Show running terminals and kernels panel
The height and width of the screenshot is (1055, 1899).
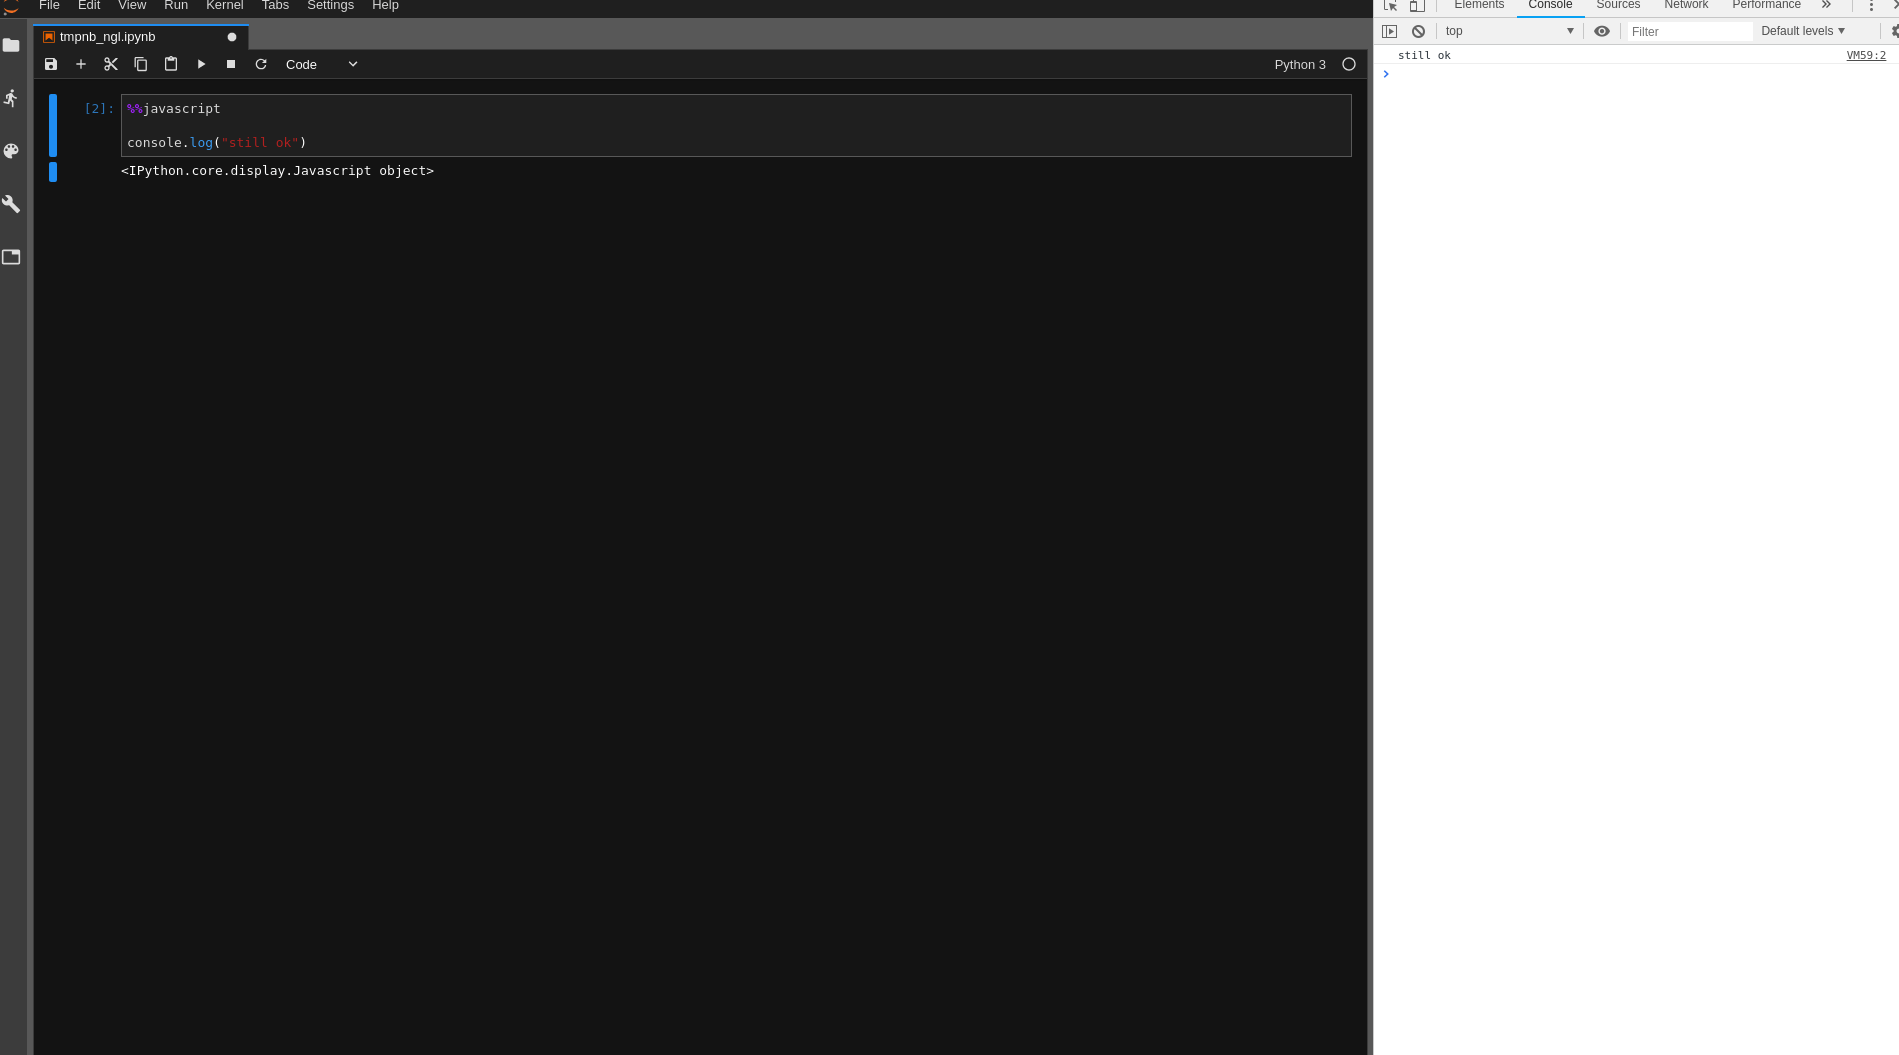[12, 98]
